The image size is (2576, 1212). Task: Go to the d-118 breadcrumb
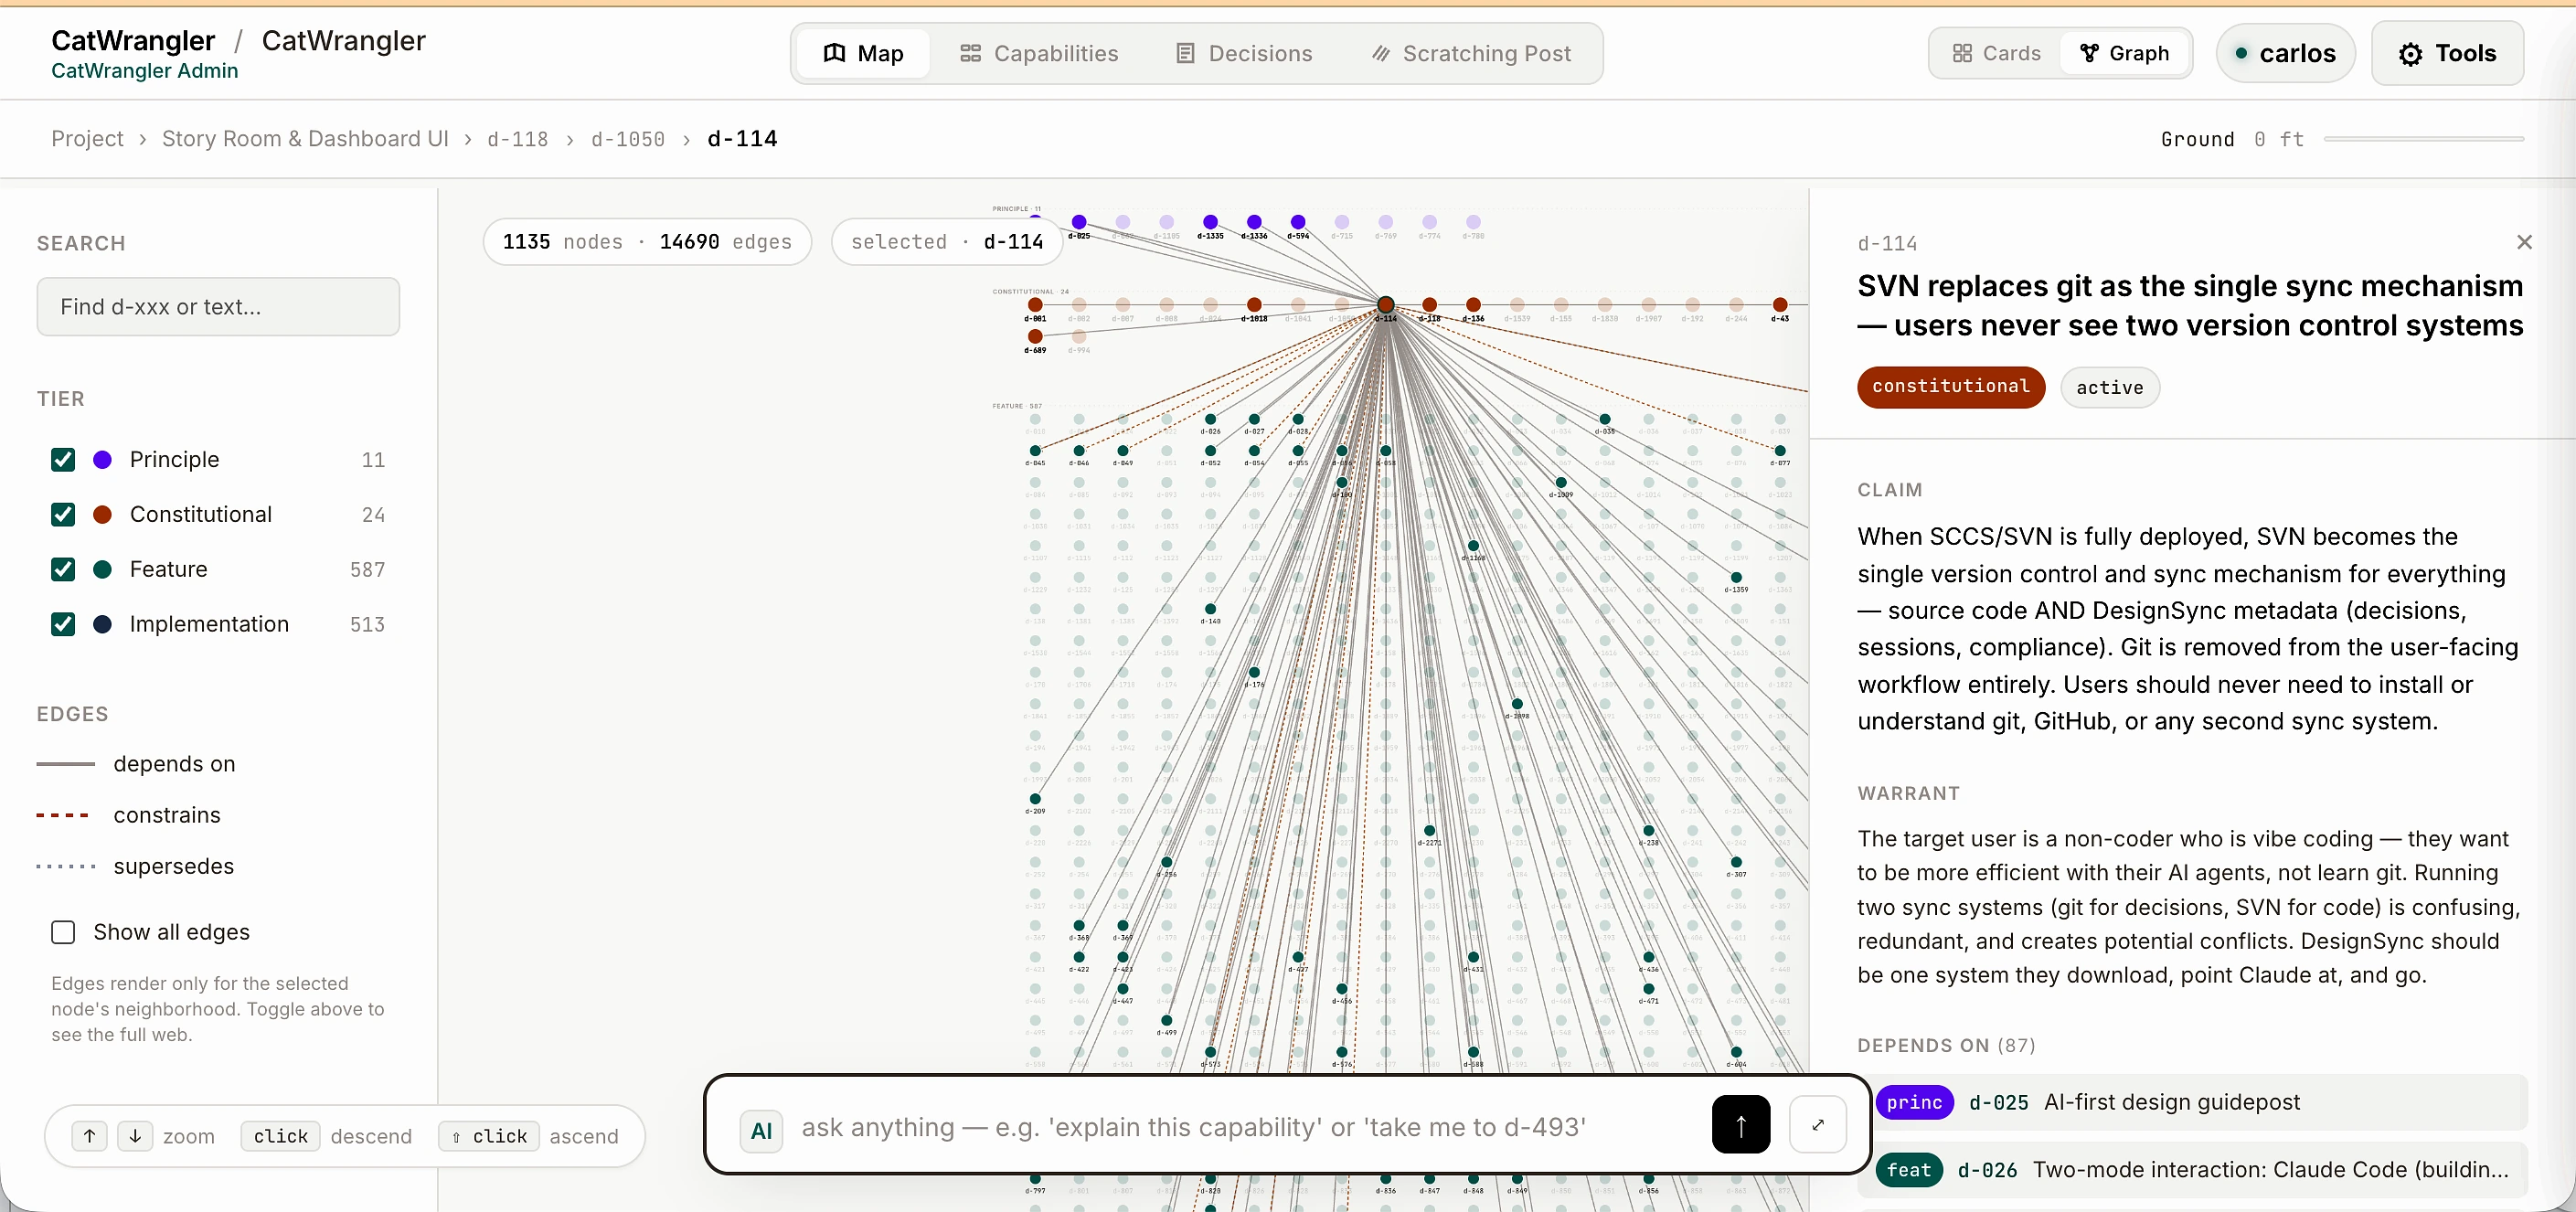click(x=517, y=139)
